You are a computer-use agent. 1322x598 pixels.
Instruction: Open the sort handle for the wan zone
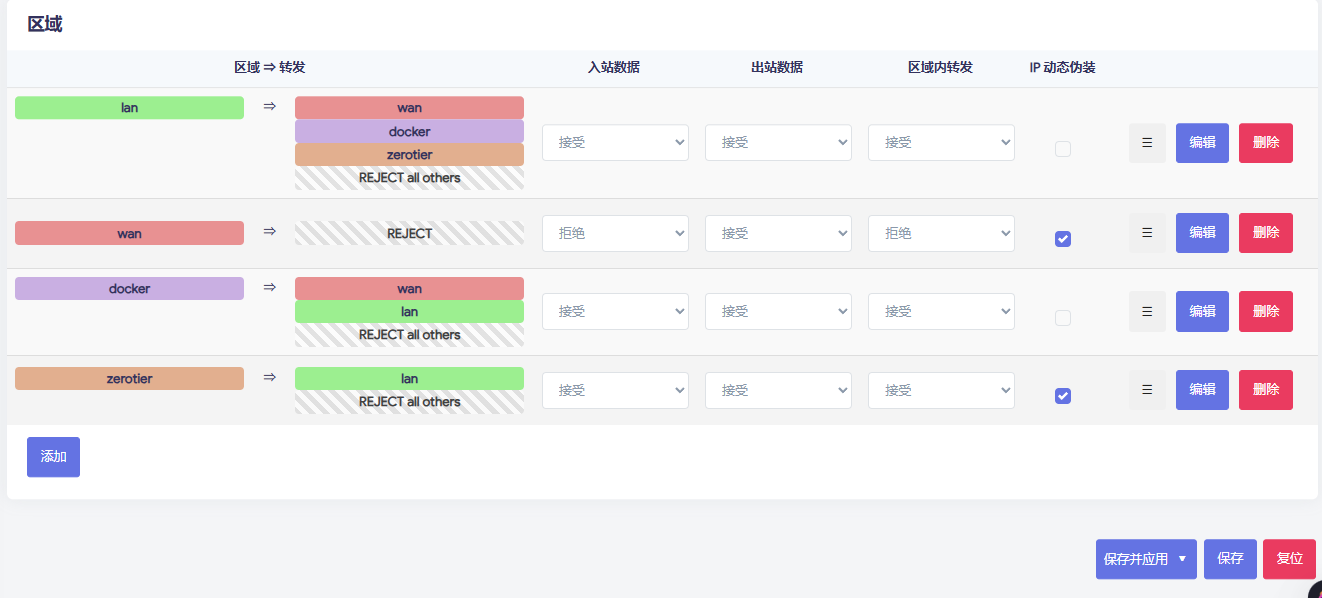point(1147,232)
